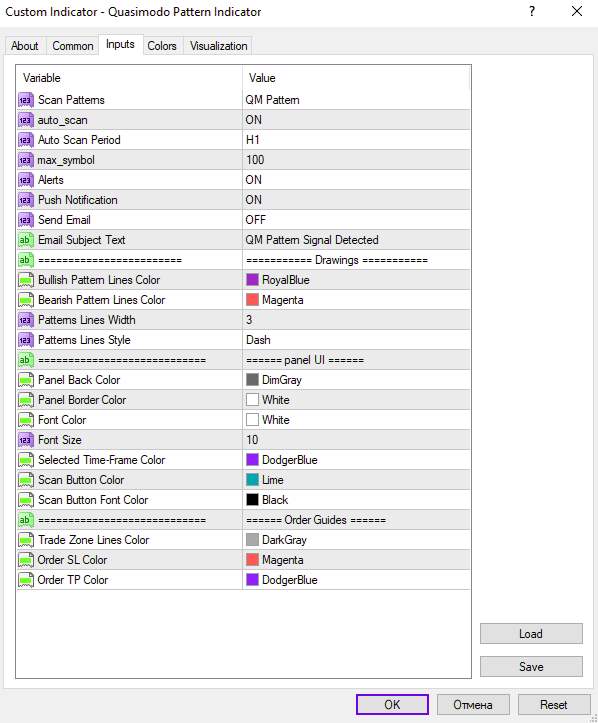This screenshot has width=598, height=723.
Task: Open the Patterns Lines Style Dash value
Action: (x=356, y=340)
